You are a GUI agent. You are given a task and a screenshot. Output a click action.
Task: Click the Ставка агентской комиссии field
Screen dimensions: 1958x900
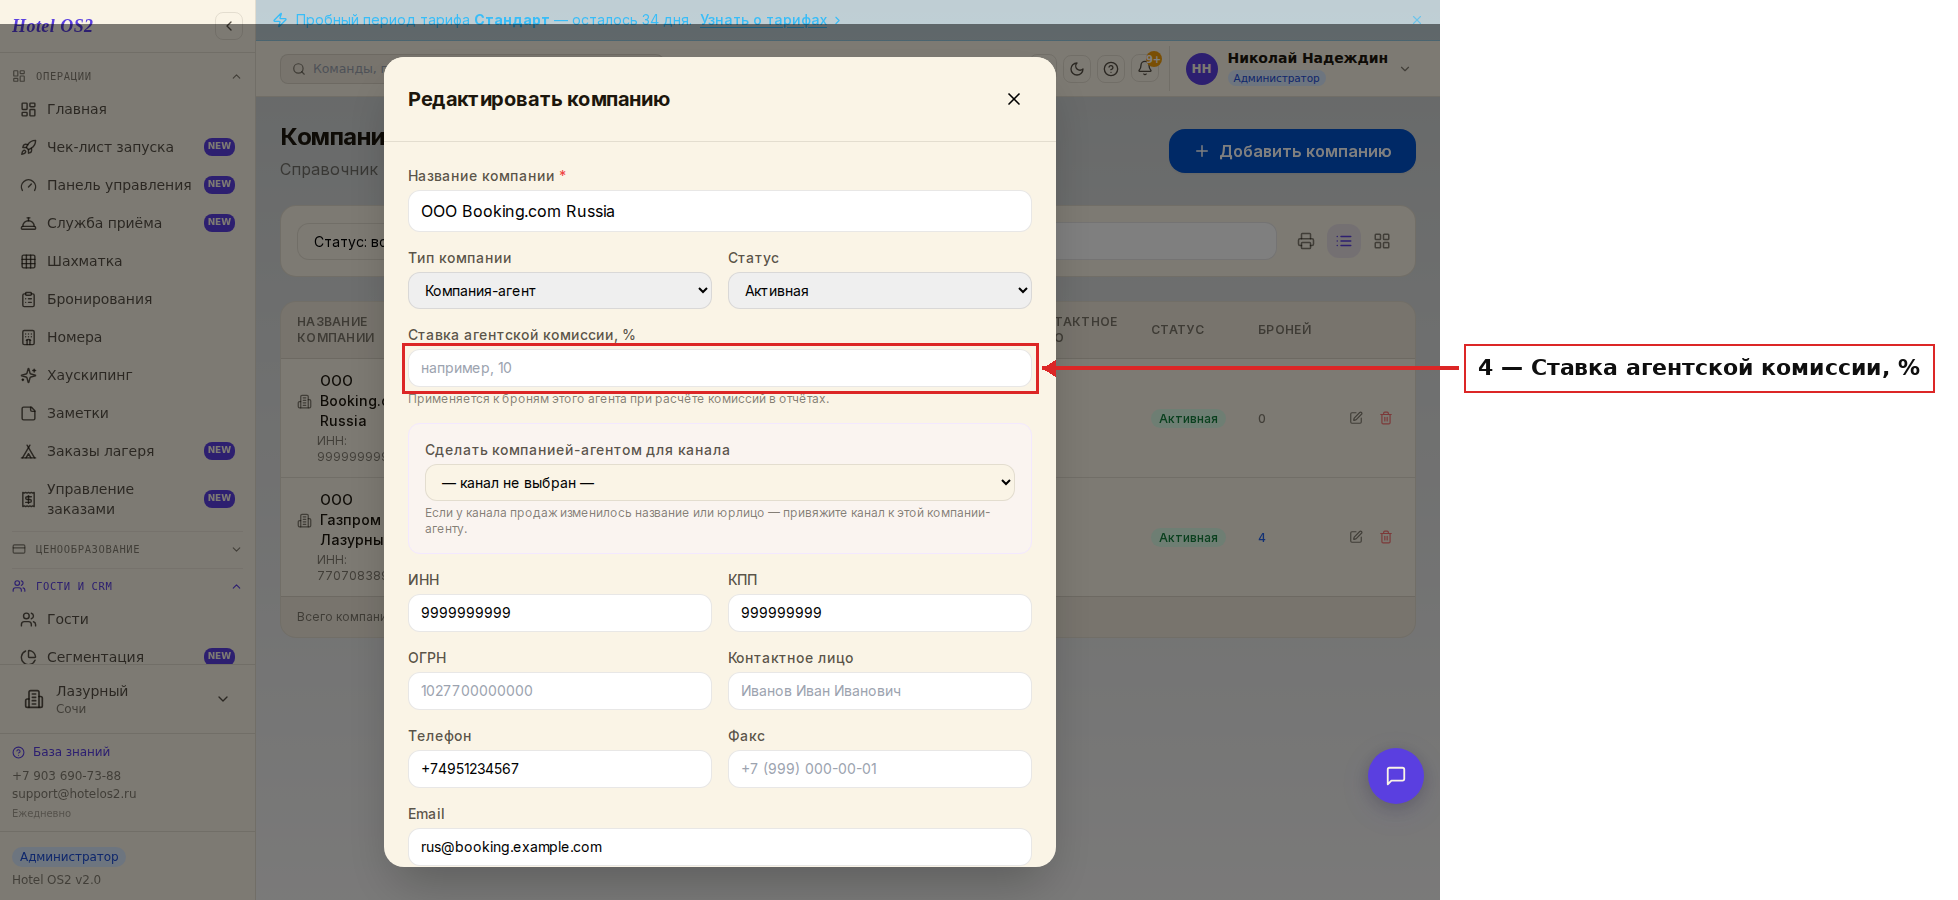pos(720,368)
